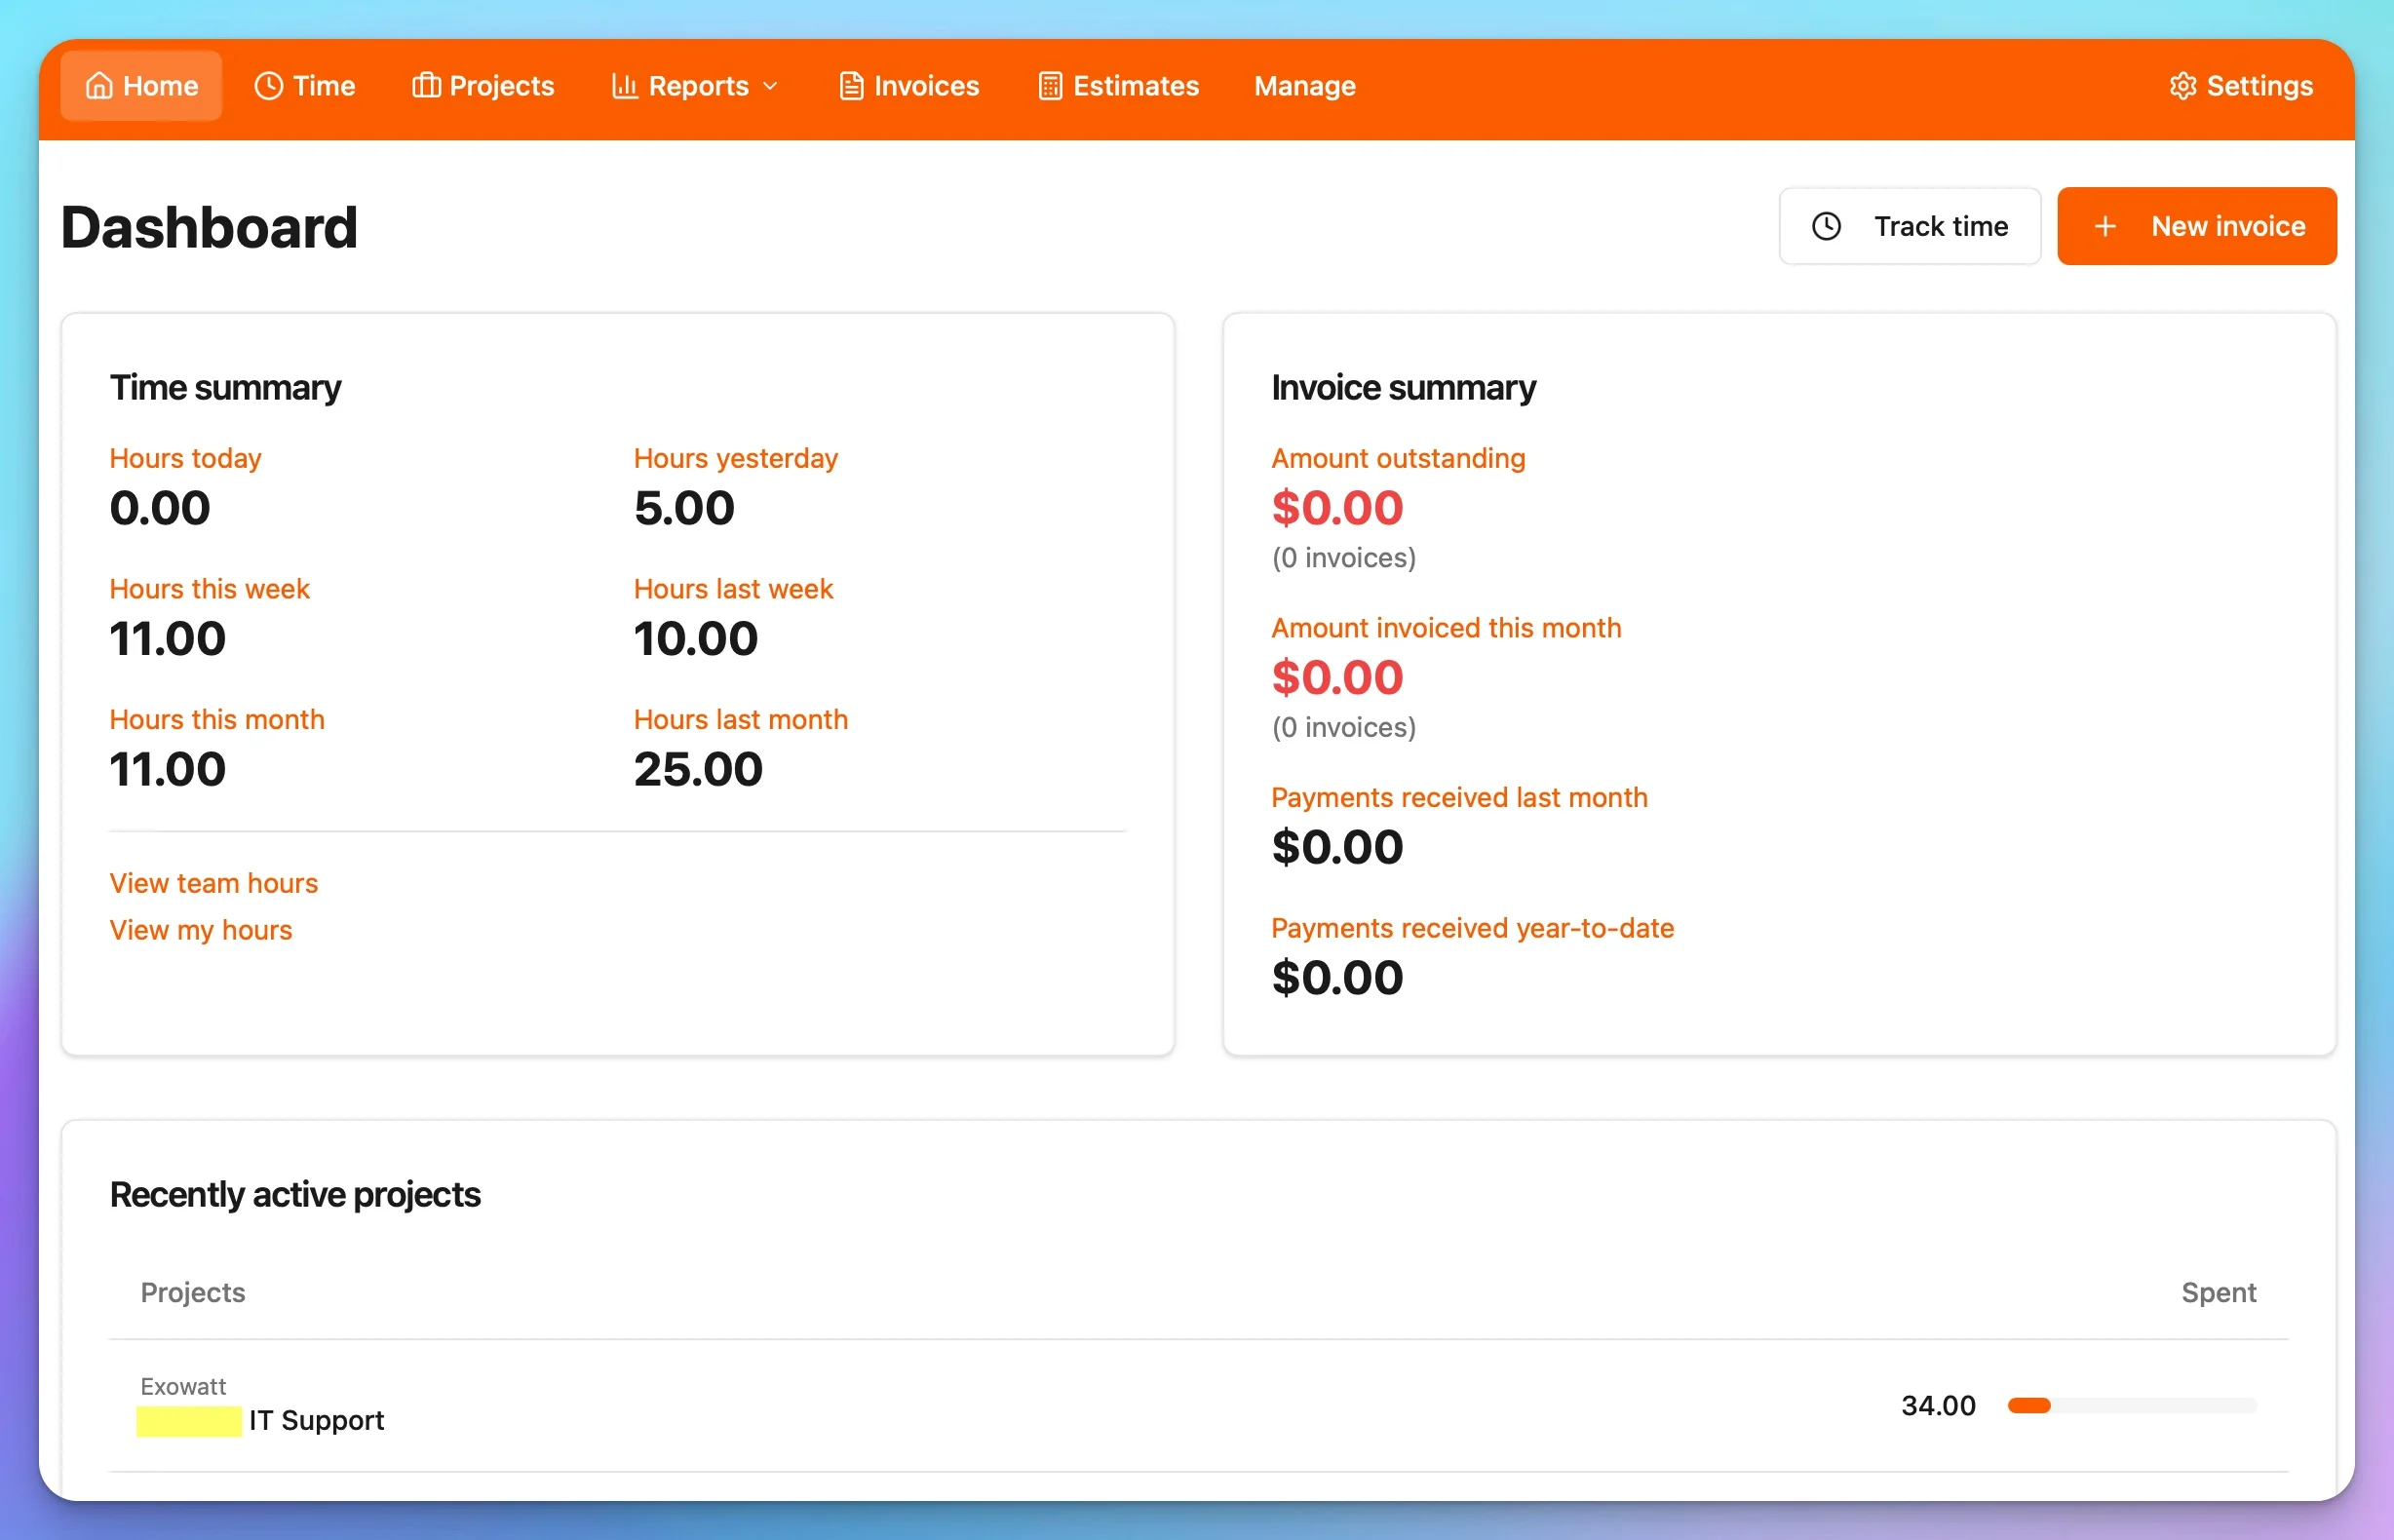Click the Home house icon
This screenshot has width=2394, height=1540.
[x=99, y=86]
